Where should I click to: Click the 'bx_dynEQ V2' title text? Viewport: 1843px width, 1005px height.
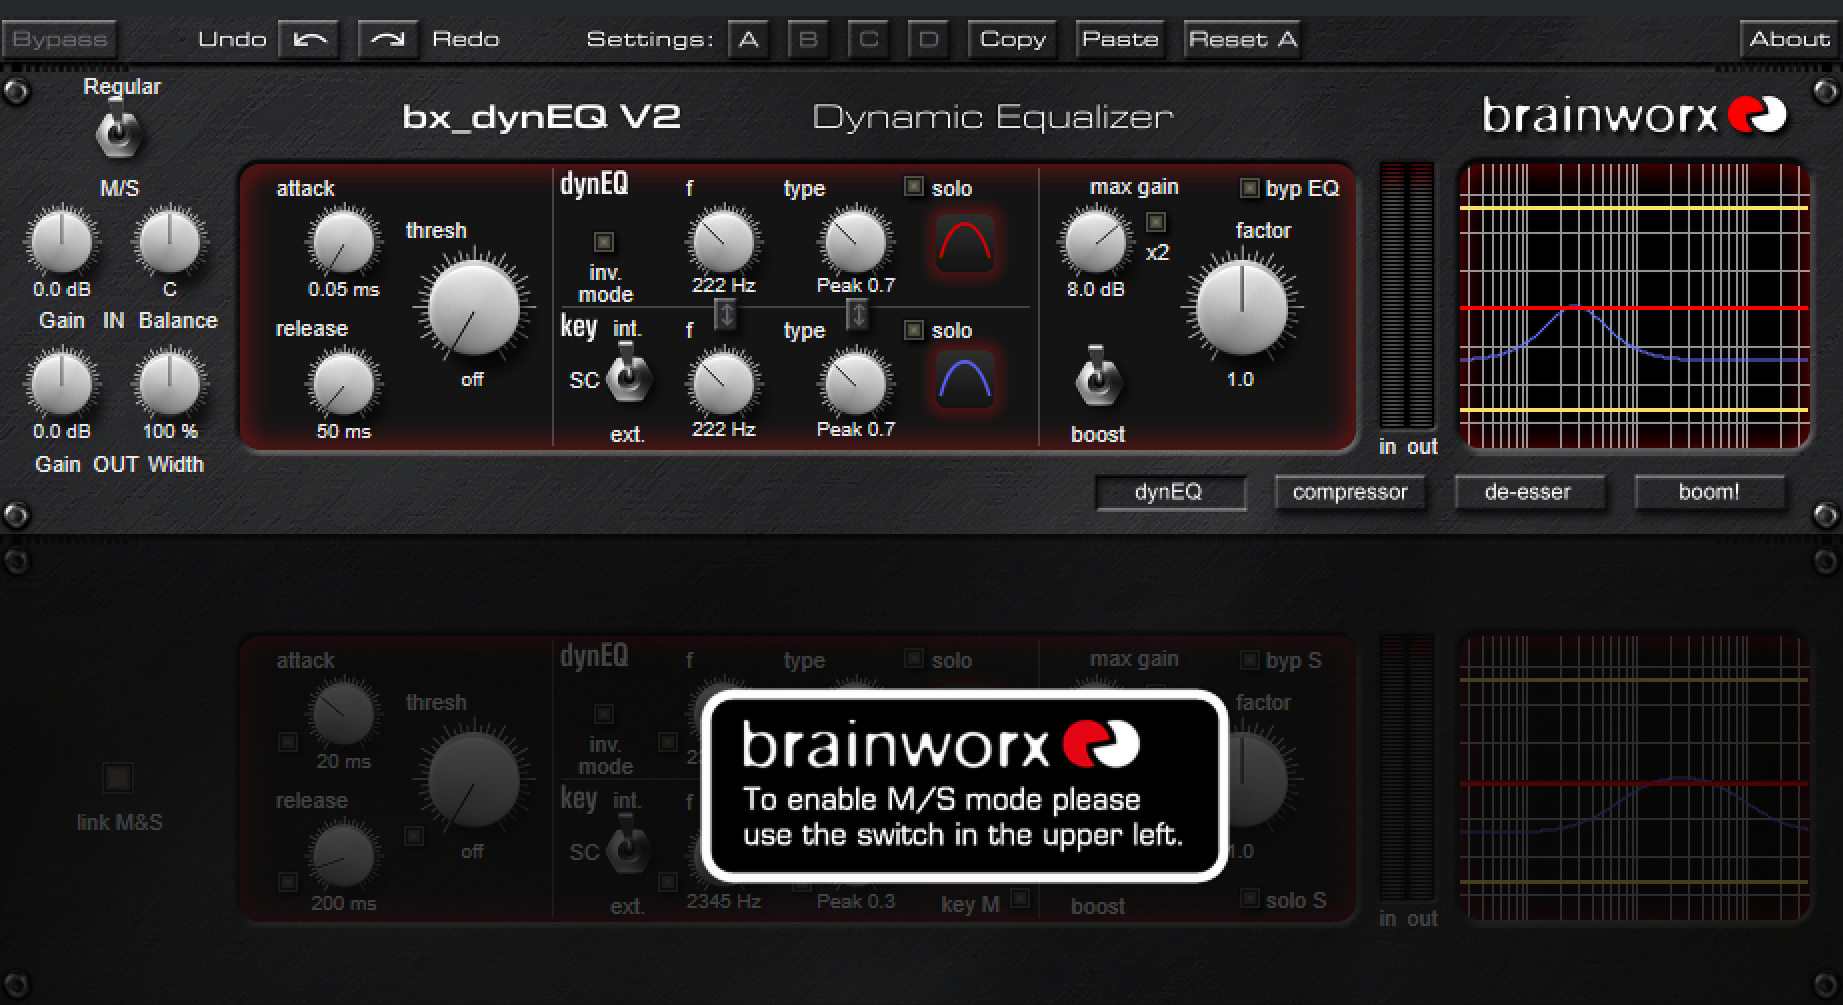[541, 117]
